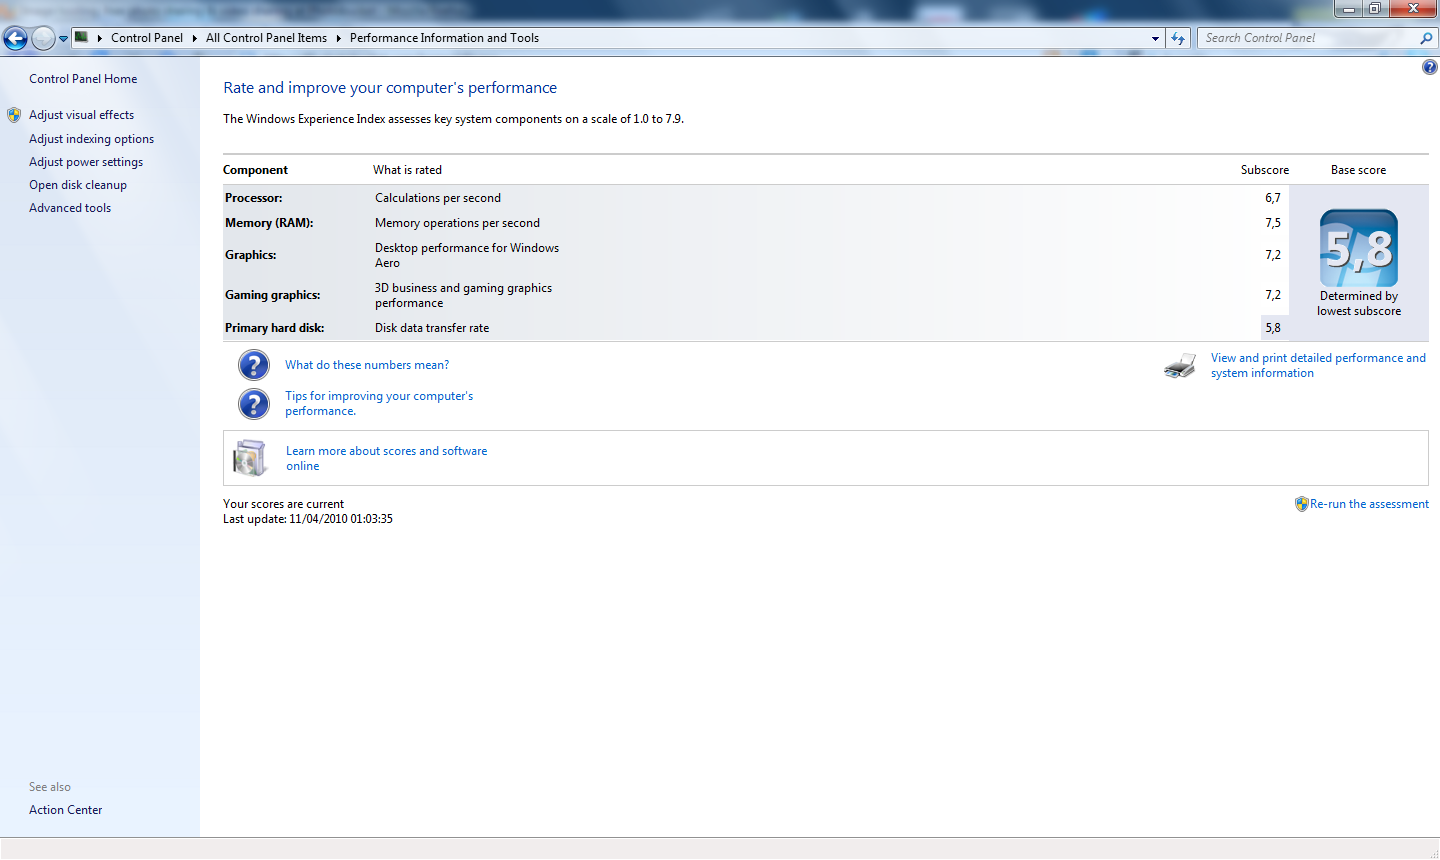
Task: Open the address bar history dropdown arrow
Action: [x=1155, y=38]
